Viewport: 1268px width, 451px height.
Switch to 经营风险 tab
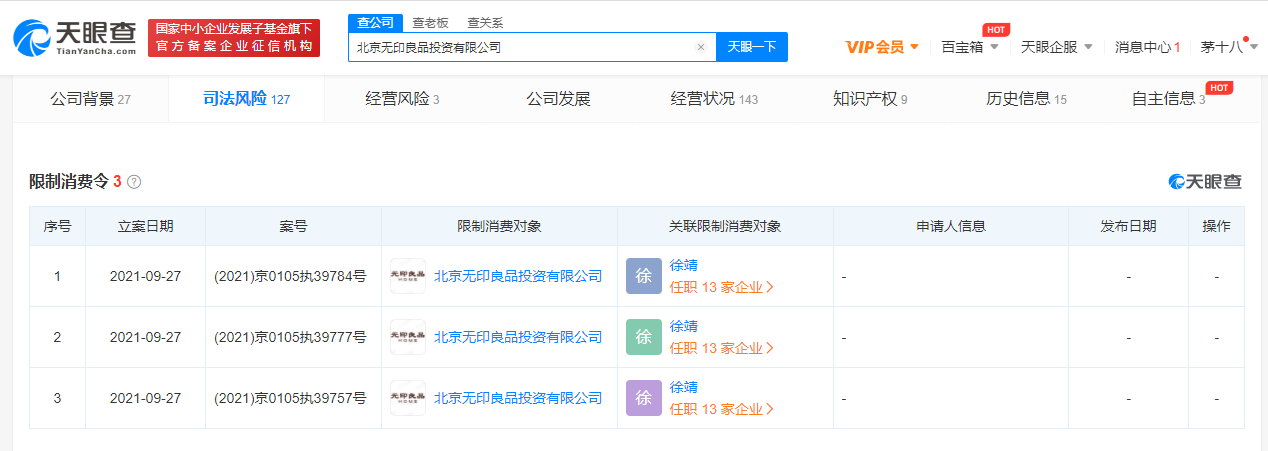pos(403,99)
